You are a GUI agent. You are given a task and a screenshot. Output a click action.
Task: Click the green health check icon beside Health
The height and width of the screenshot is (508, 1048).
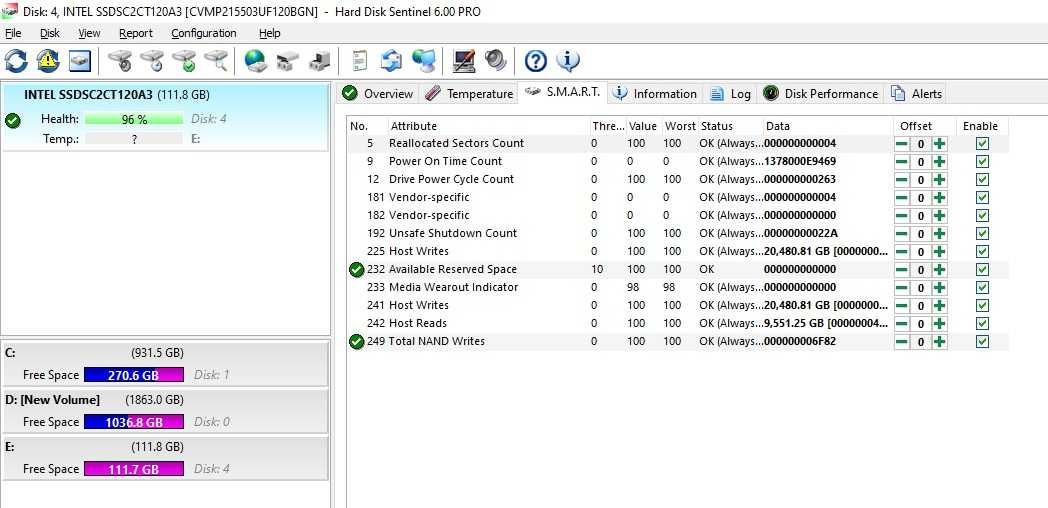13,121
